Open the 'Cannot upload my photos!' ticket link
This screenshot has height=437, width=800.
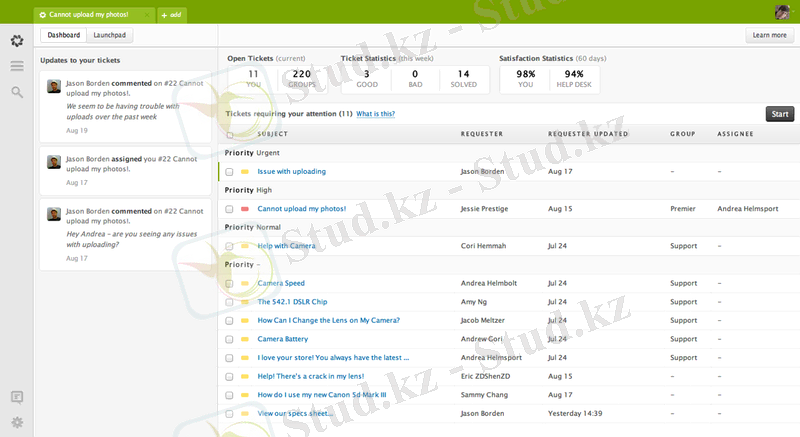tap(302, 209)
